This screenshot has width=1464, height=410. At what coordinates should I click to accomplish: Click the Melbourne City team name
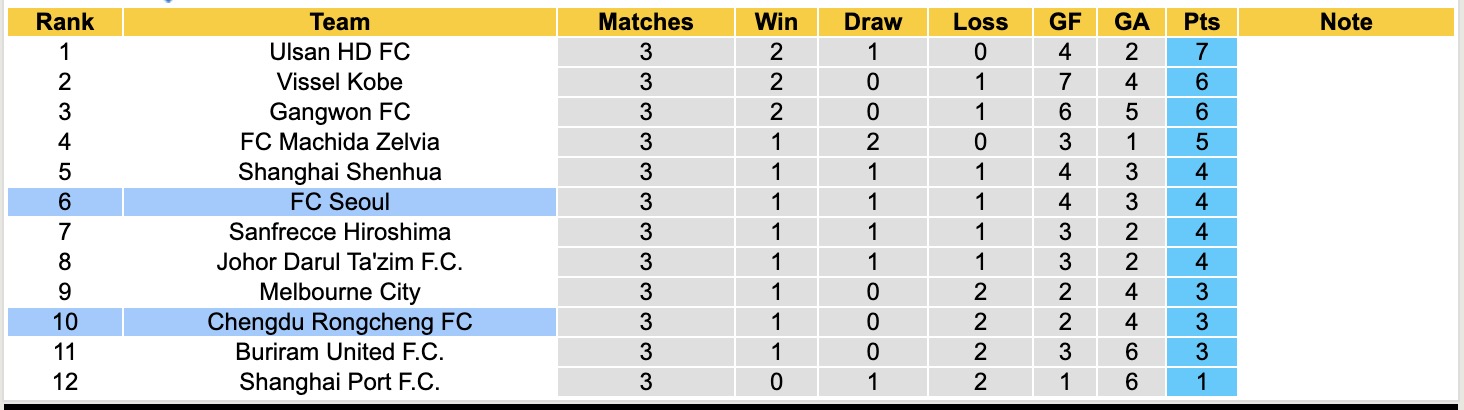point(339,292)
